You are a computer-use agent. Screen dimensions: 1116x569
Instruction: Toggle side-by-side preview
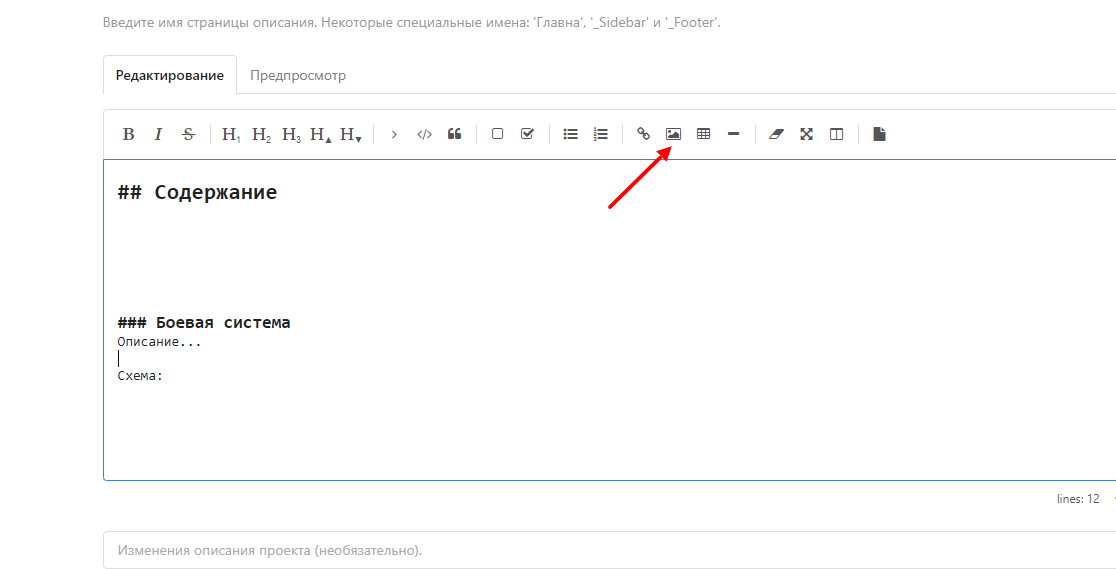click(836, 134)
